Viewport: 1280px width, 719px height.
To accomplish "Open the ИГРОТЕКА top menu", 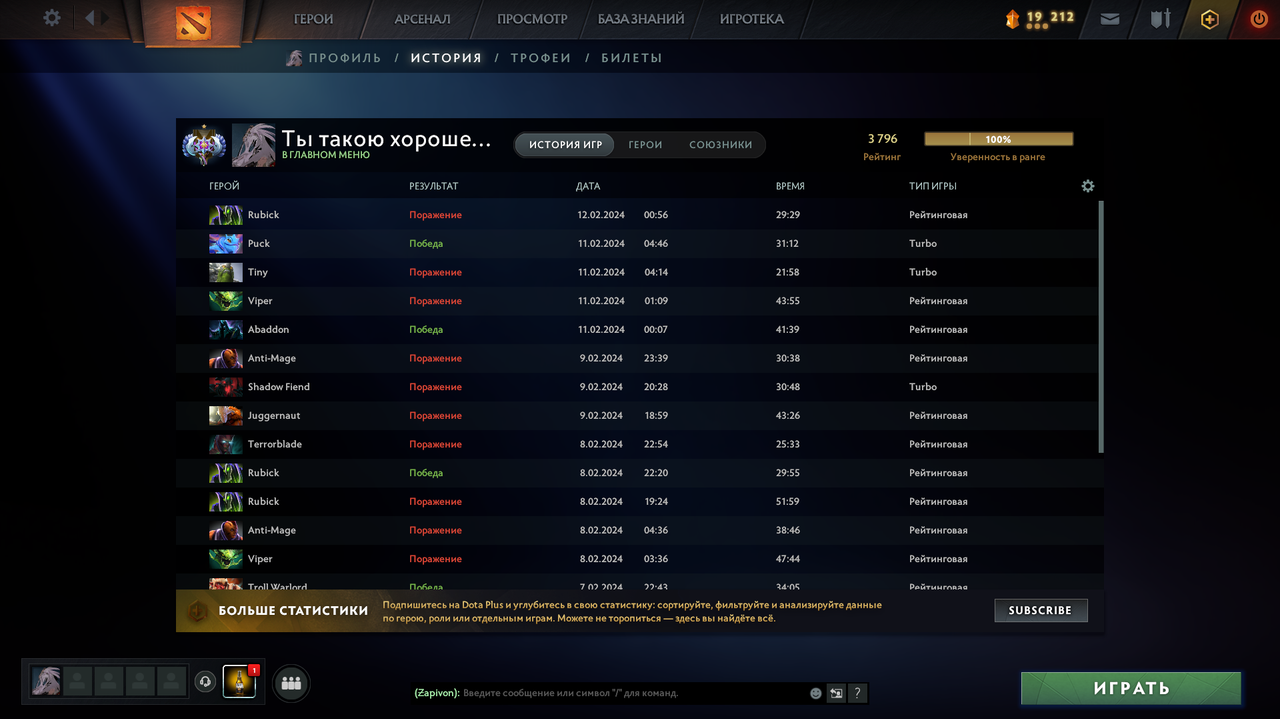I will (752, 19).
